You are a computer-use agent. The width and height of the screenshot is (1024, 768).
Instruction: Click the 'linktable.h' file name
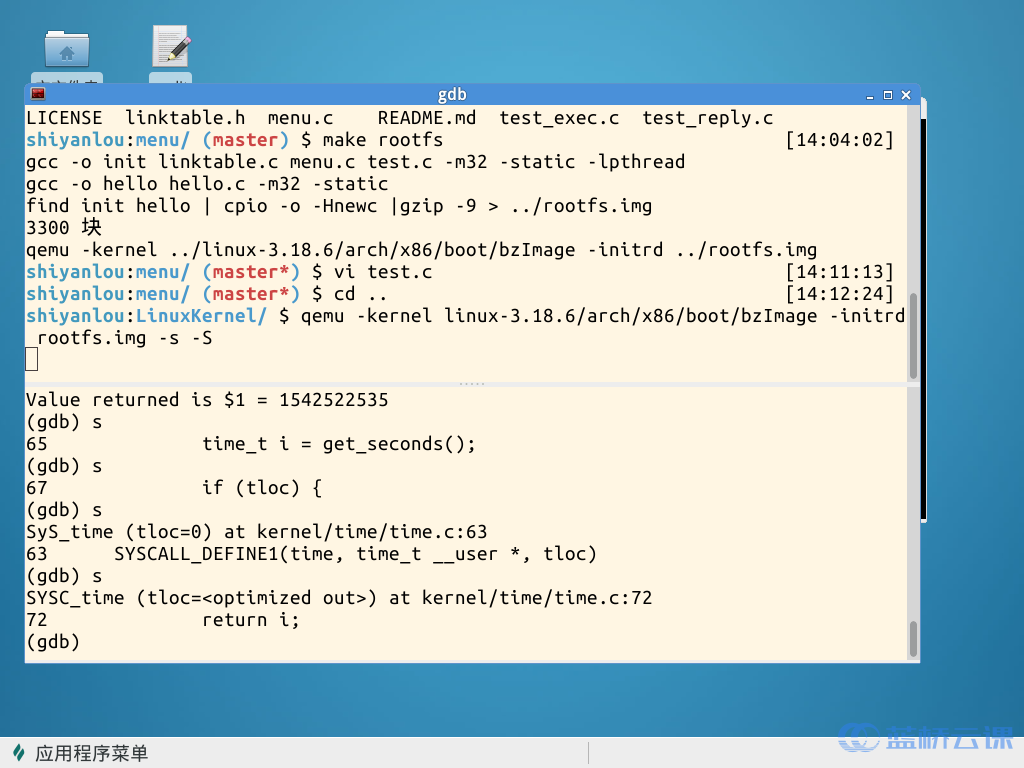[x=185, y=118]
